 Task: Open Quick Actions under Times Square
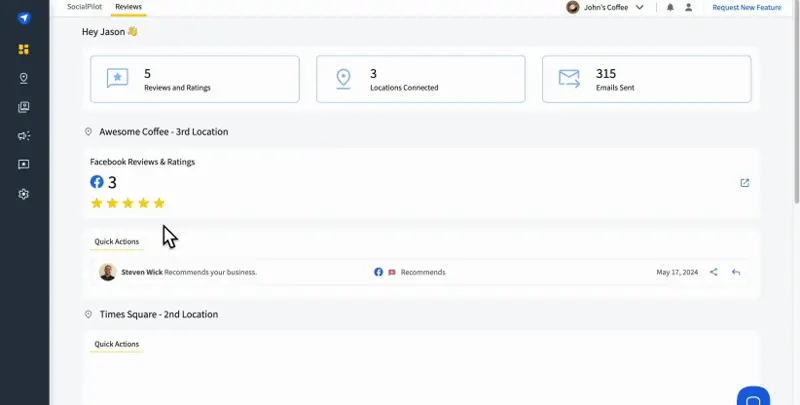tap(117, 344)
